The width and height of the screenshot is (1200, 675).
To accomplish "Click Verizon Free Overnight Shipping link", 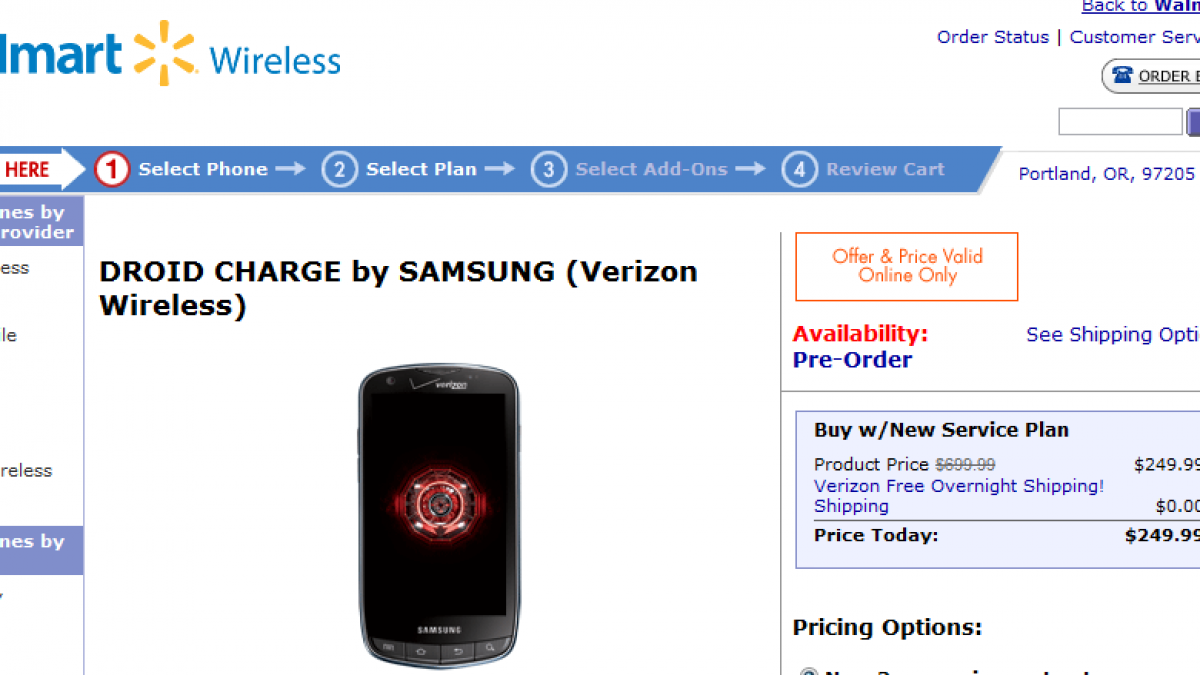I will click(x=958, y=486).
